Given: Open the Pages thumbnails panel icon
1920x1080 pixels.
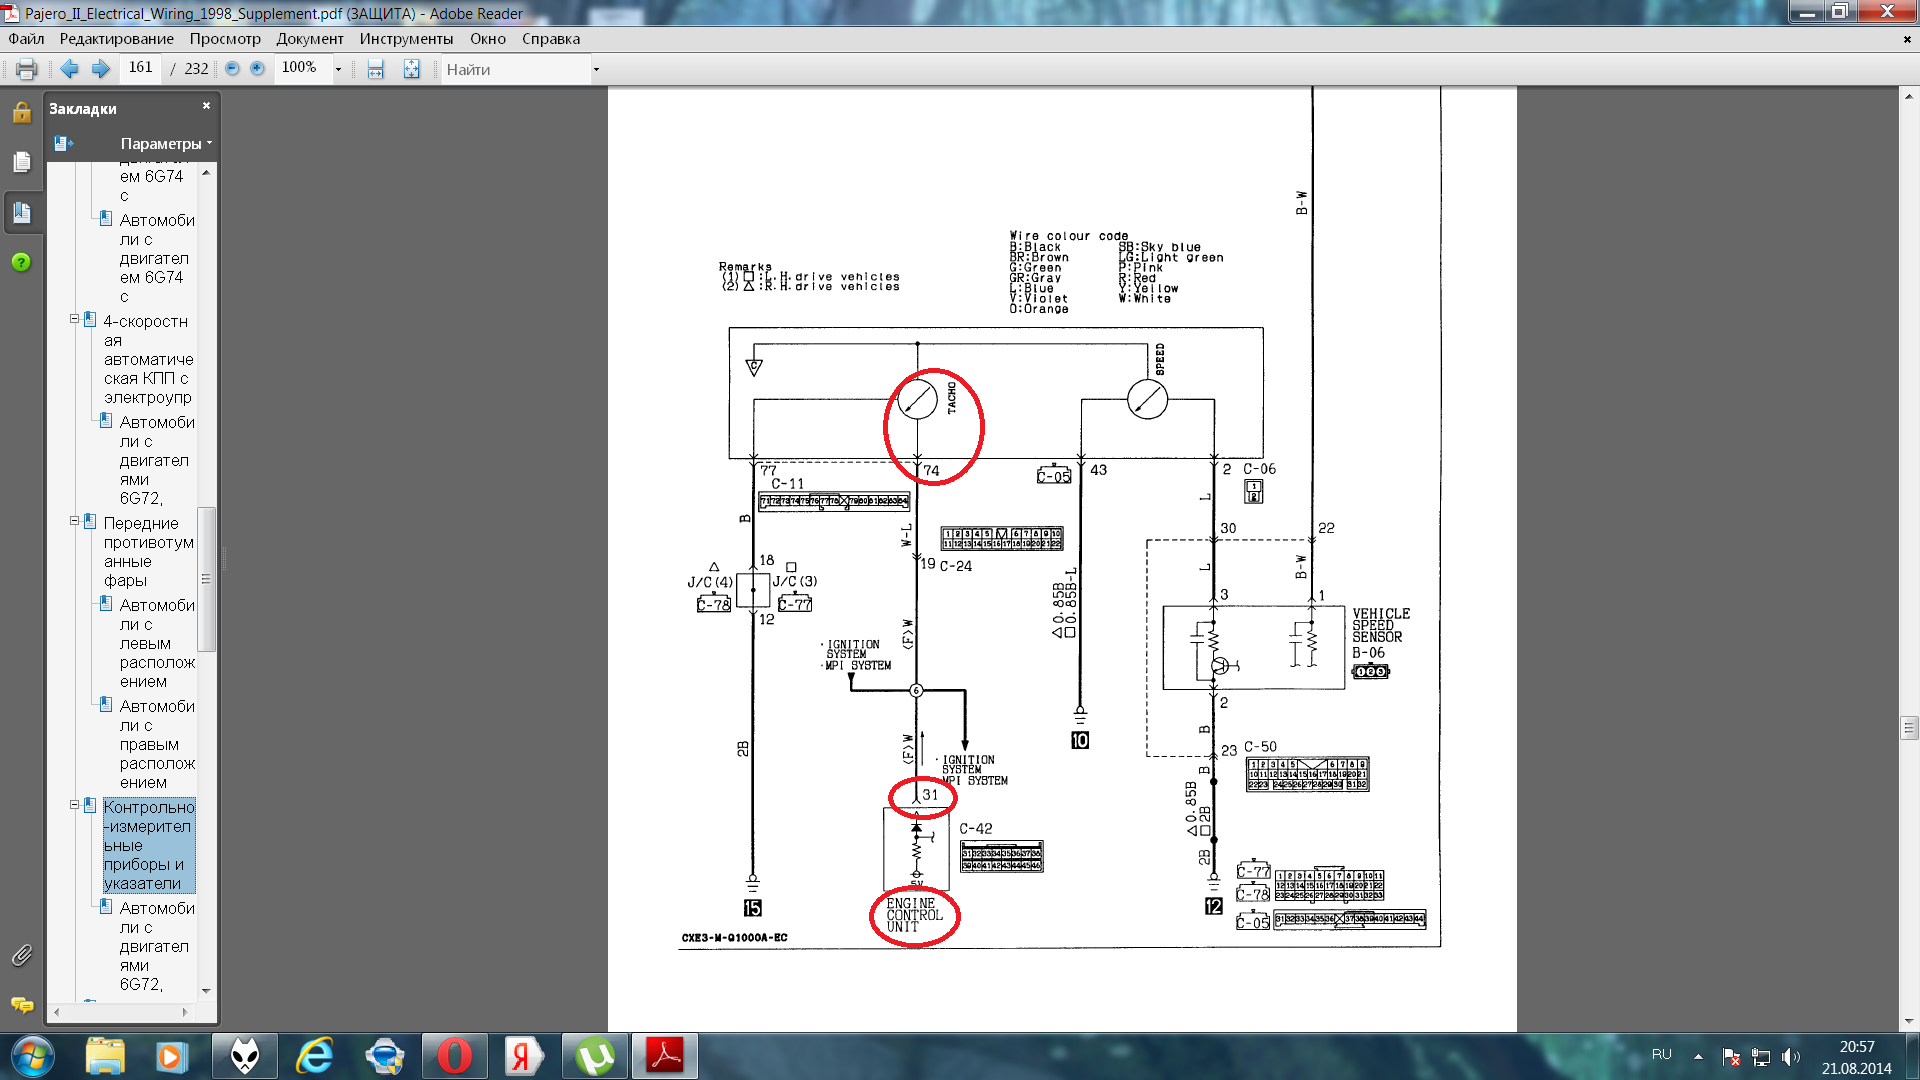Looking at the screenshot, I should pos(22,162).
